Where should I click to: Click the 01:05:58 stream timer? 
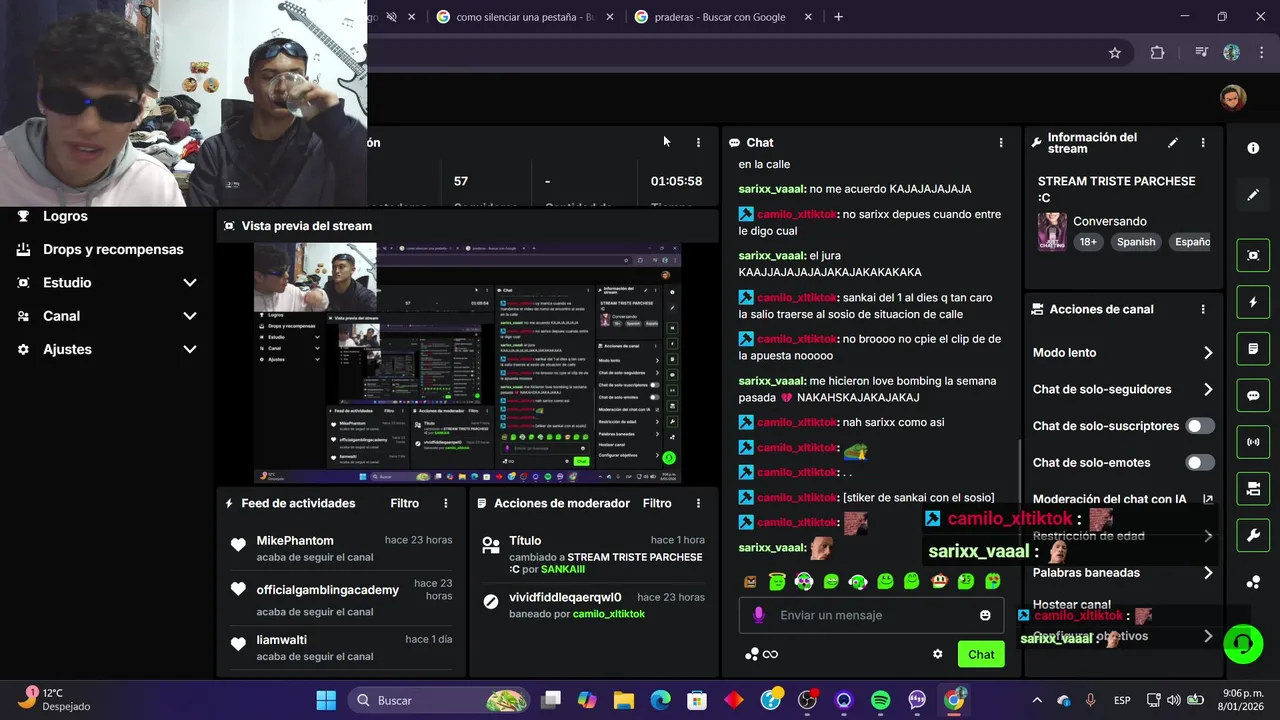pos(676,181)
